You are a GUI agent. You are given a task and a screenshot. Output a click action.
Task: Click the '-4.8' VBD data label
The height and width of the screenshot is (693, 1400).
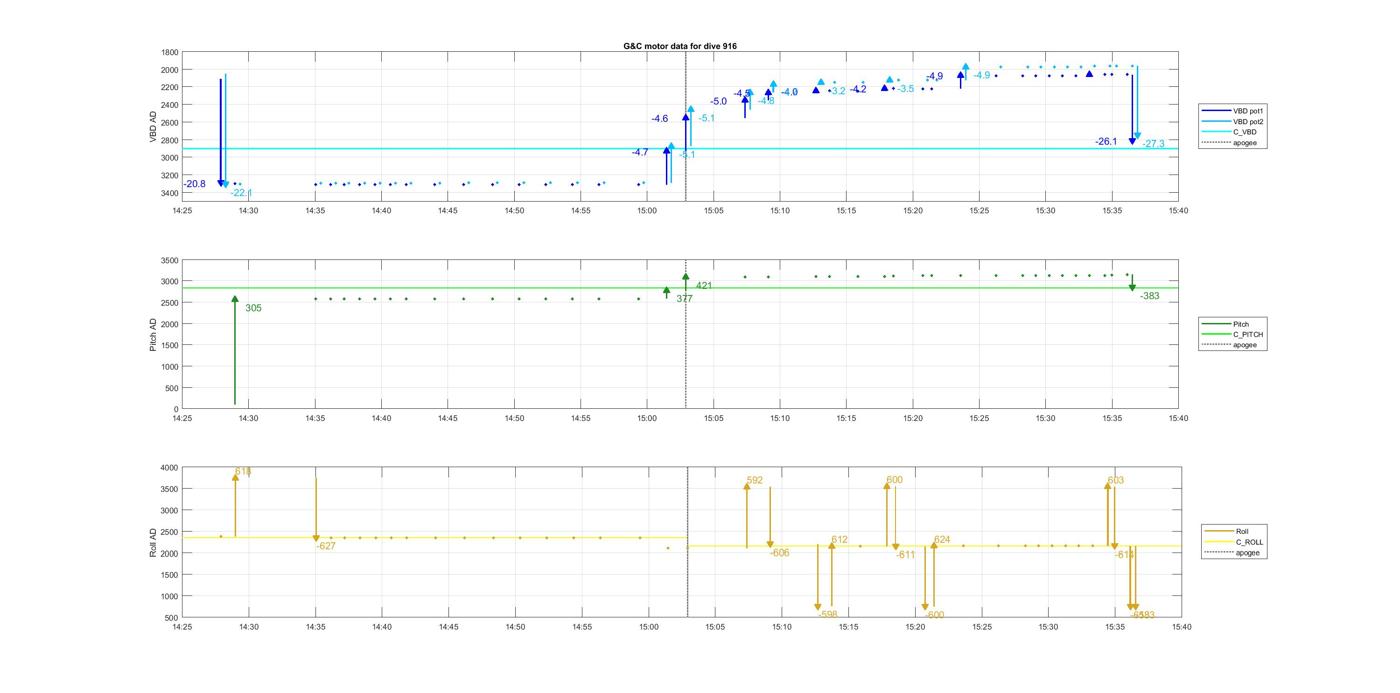pyautogui.click(x=766, y=101)
